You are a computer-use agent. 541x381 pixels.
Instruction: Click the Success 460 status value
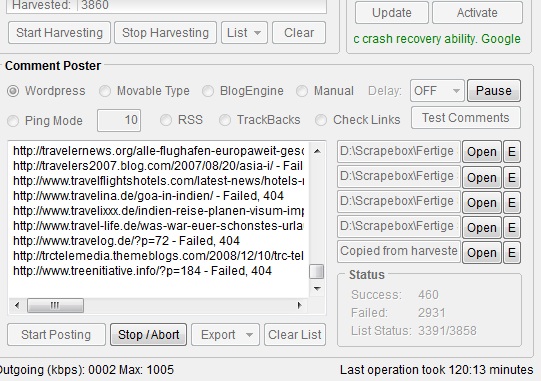pyautogui.click(x=428, y=295)
